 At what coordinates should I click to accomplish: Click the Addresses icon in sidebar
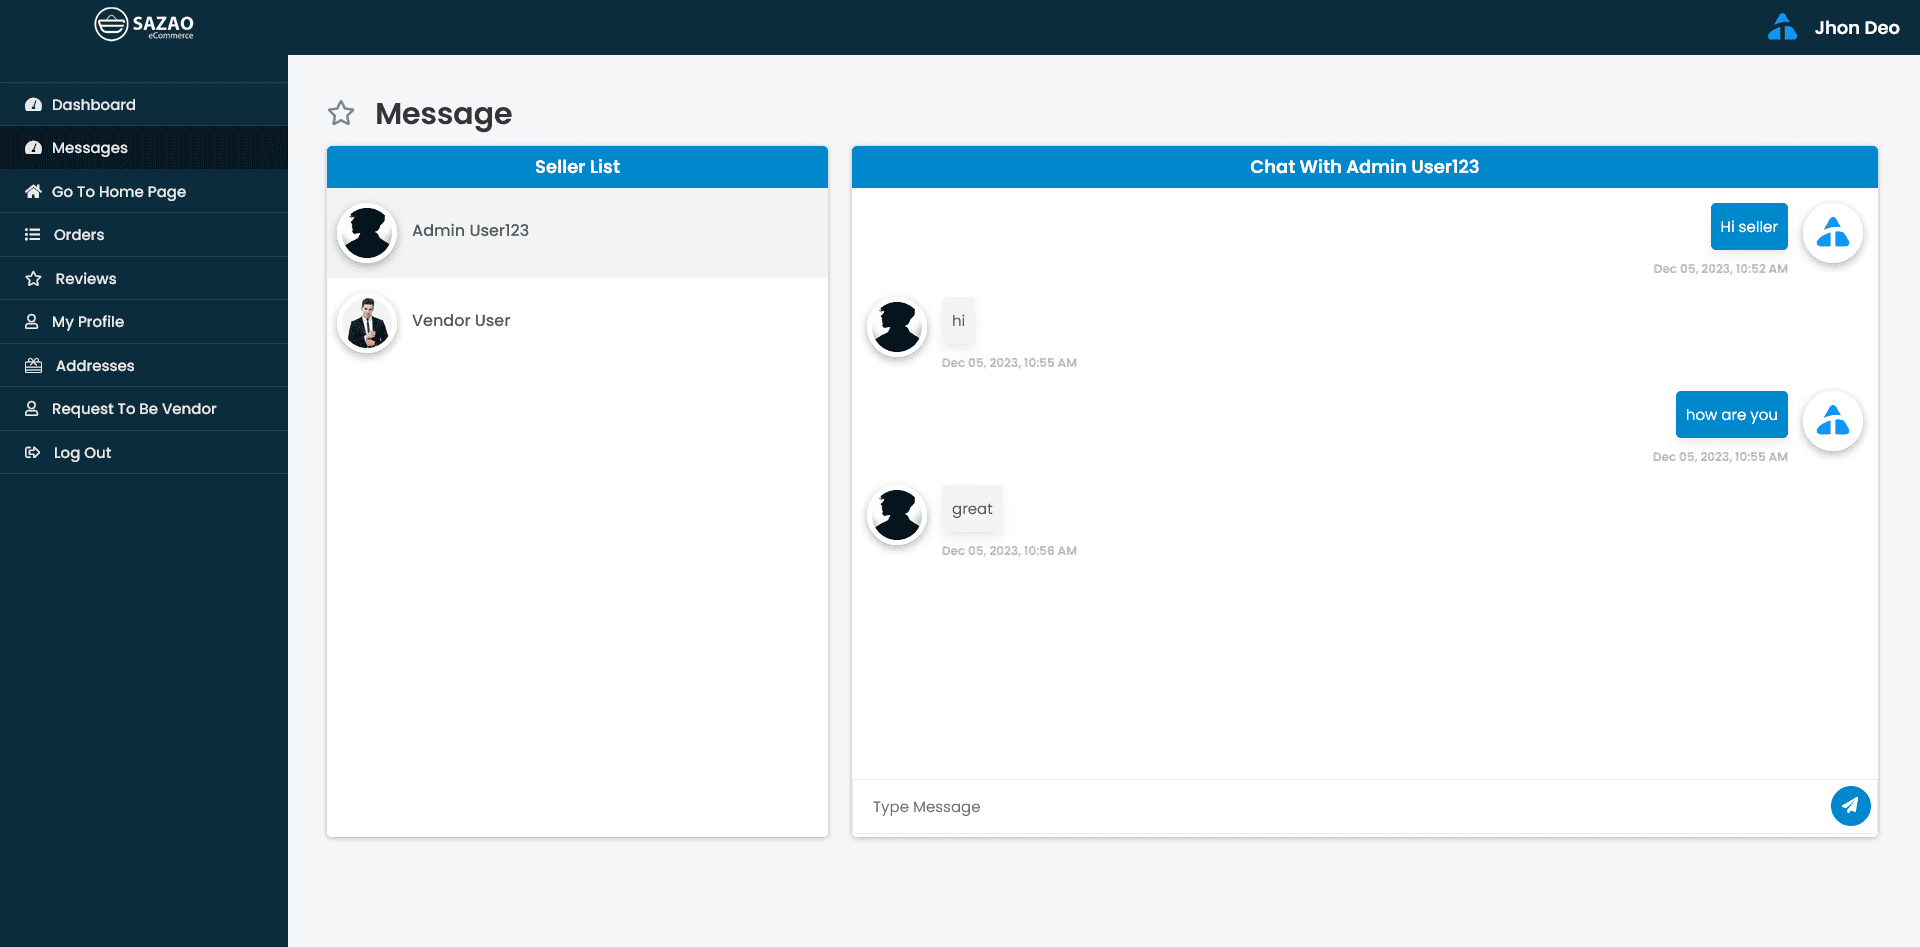pyautogui.click(x=33, y=366)
